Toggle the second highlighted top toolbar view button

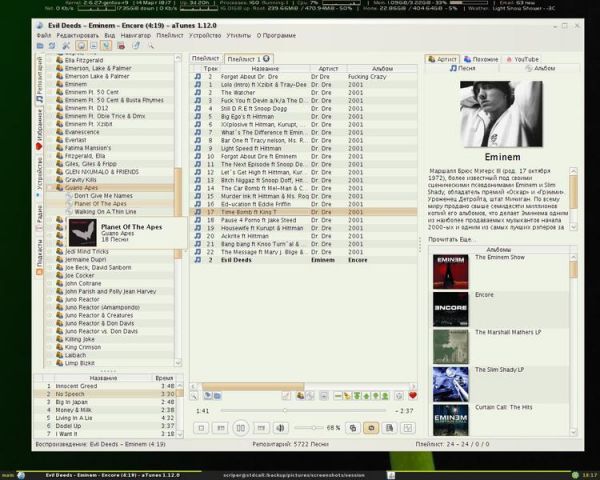coord(106,46)
